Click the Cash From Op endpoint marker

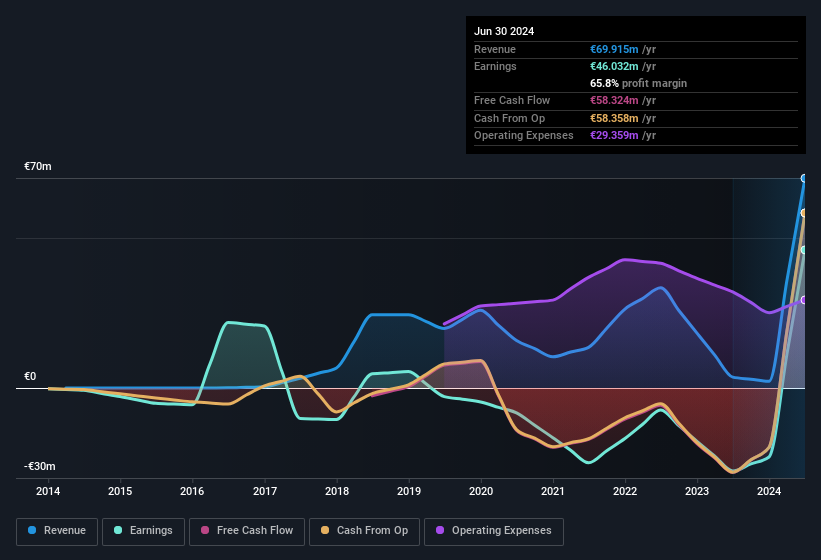click(x=804, y=213)
